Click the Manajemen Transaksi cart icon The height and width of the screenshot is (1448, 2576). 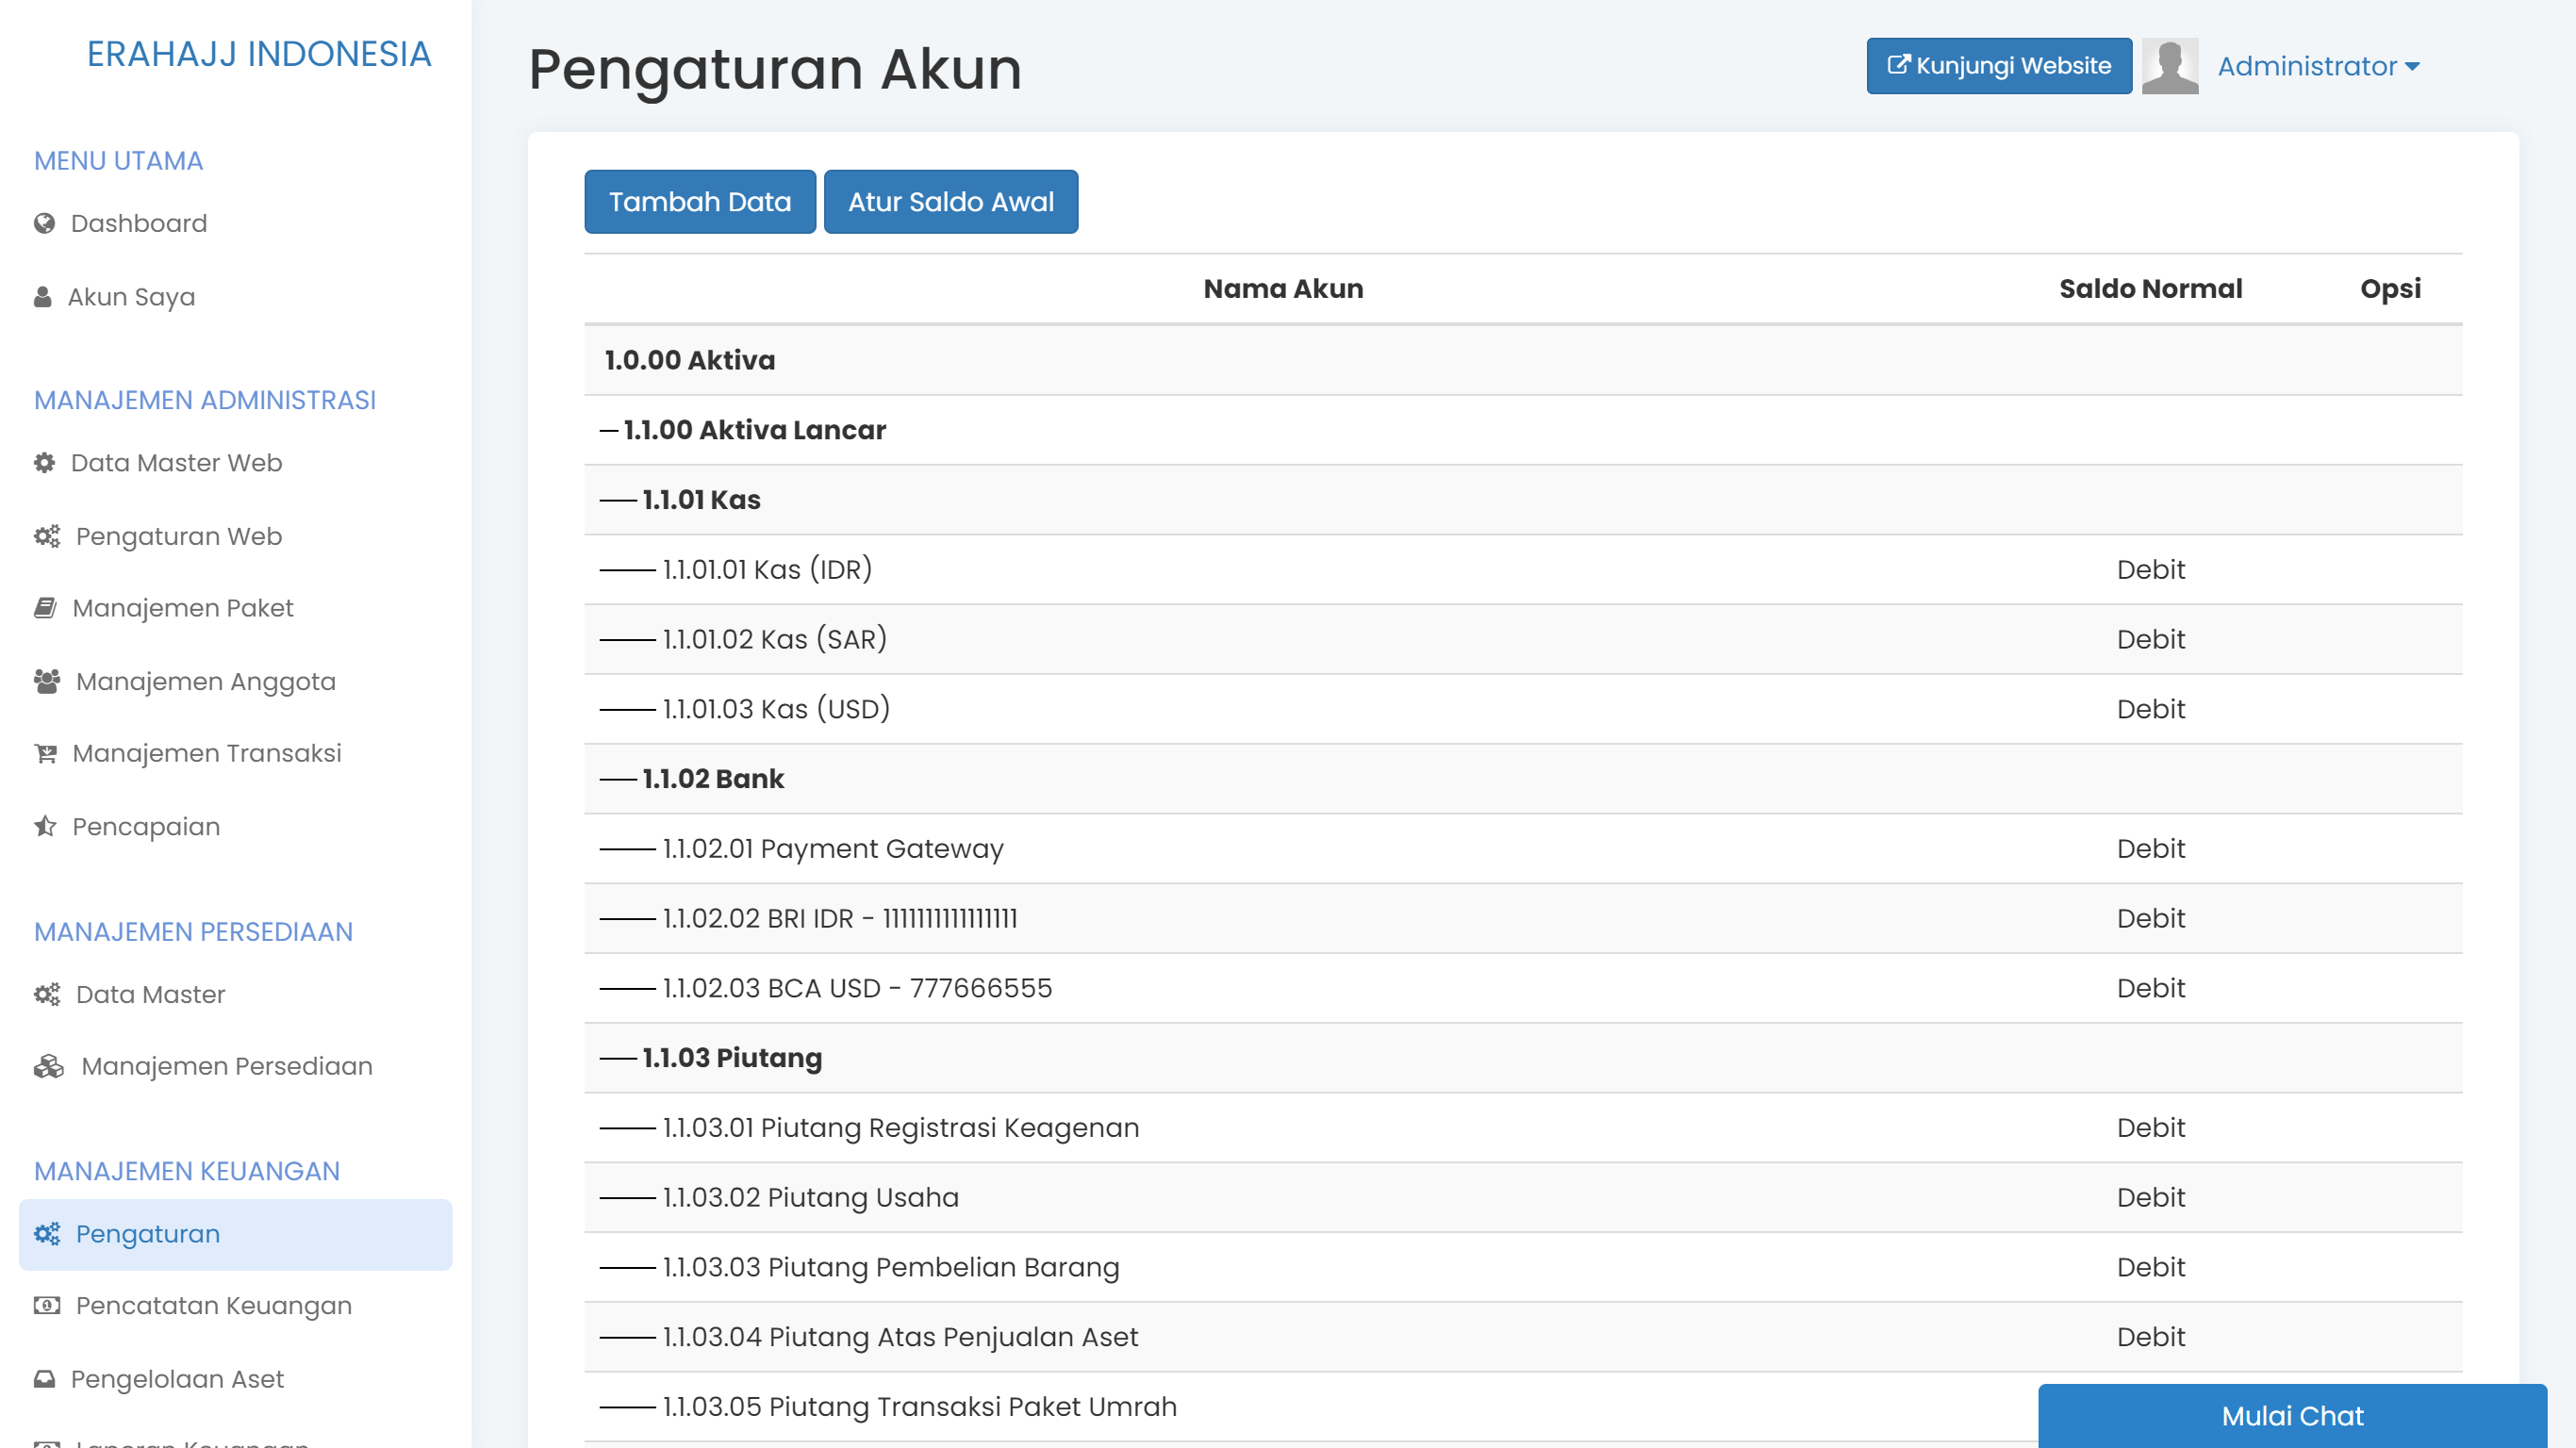pyautogui.click(x=44, y=753)
